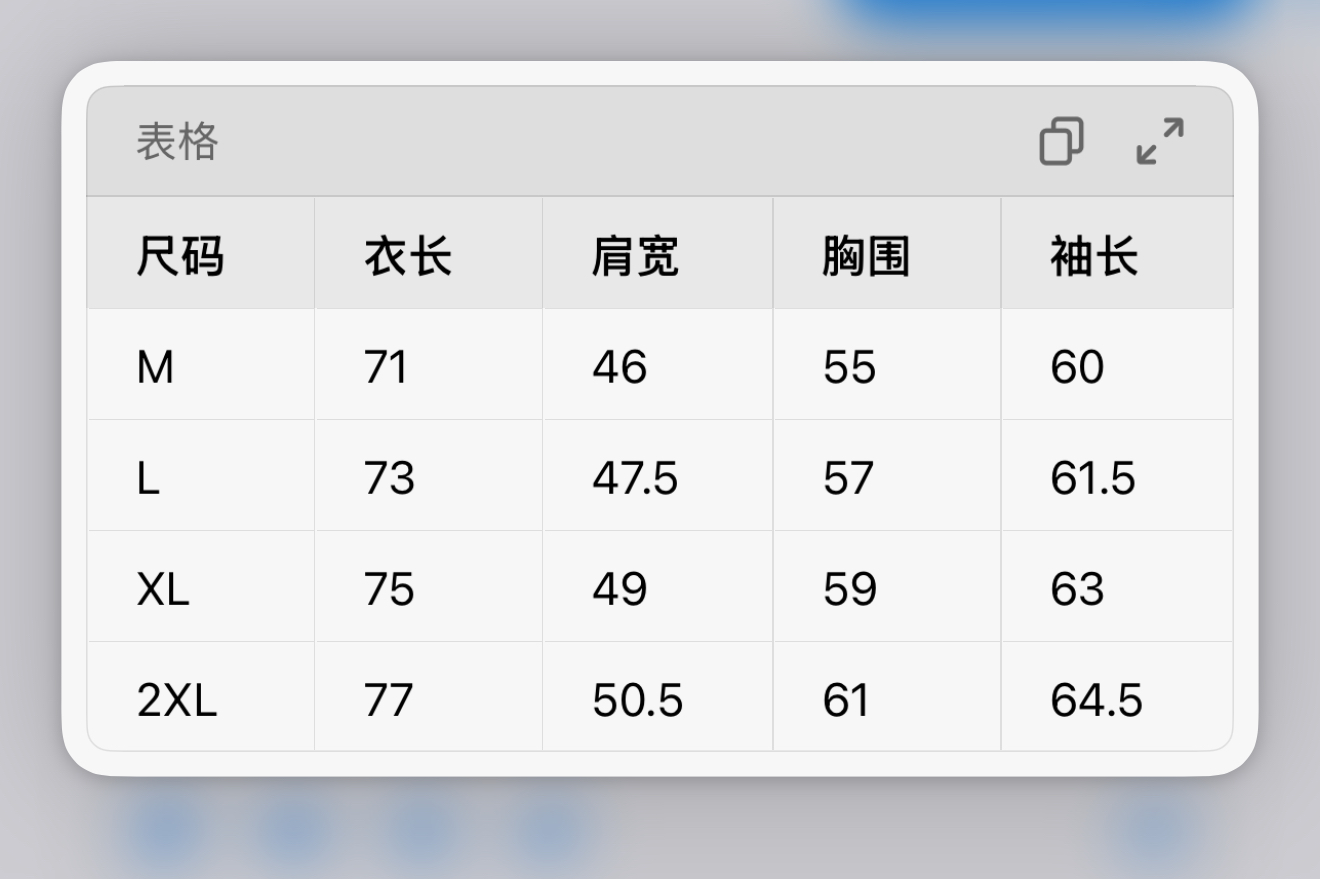This screenshot has width=1320, height=879.
Task: Click sleeve length value 64.5
Action: click(1096, 700)
